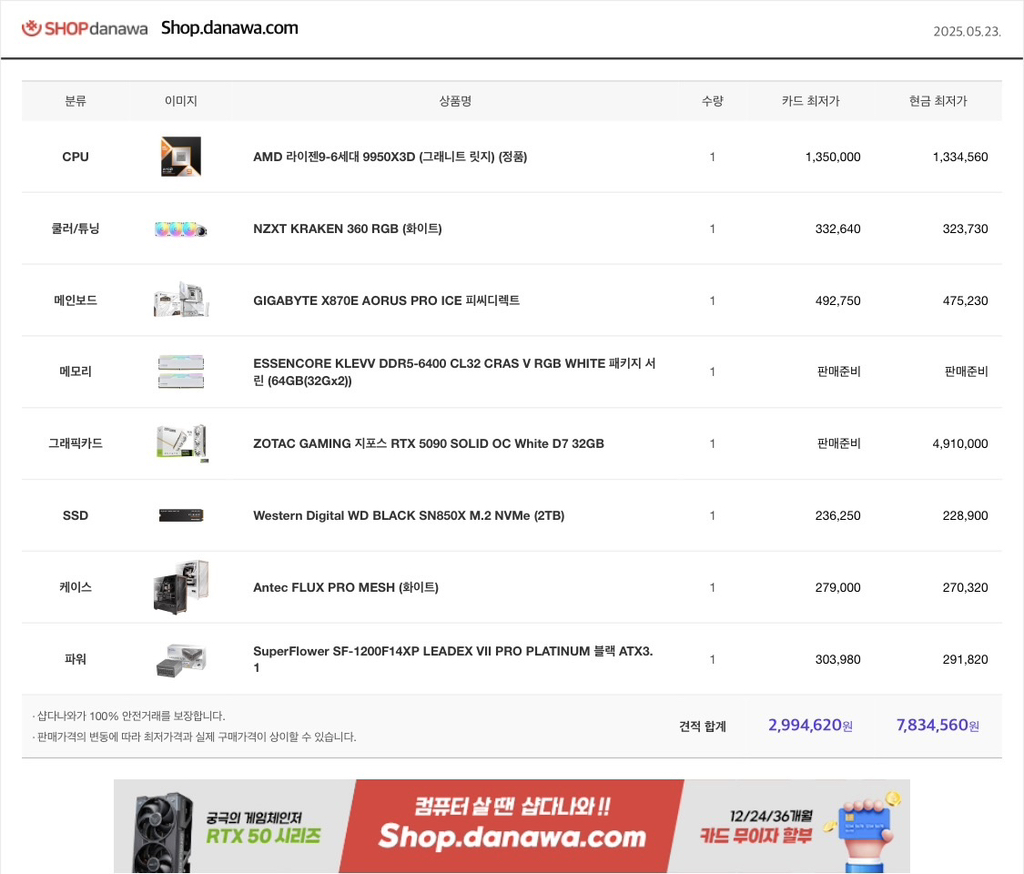Click power supply card price 303,980
The image size is (1024, 874).
(838, 659)
